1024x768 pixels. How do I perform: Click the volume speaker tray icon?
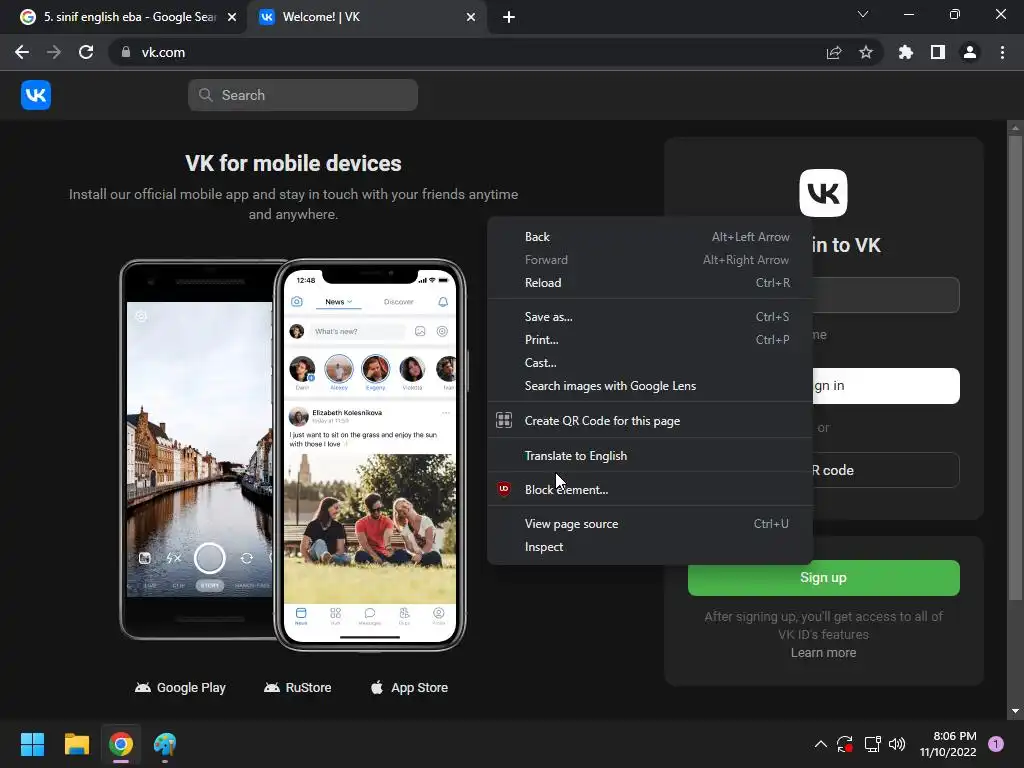897,744
